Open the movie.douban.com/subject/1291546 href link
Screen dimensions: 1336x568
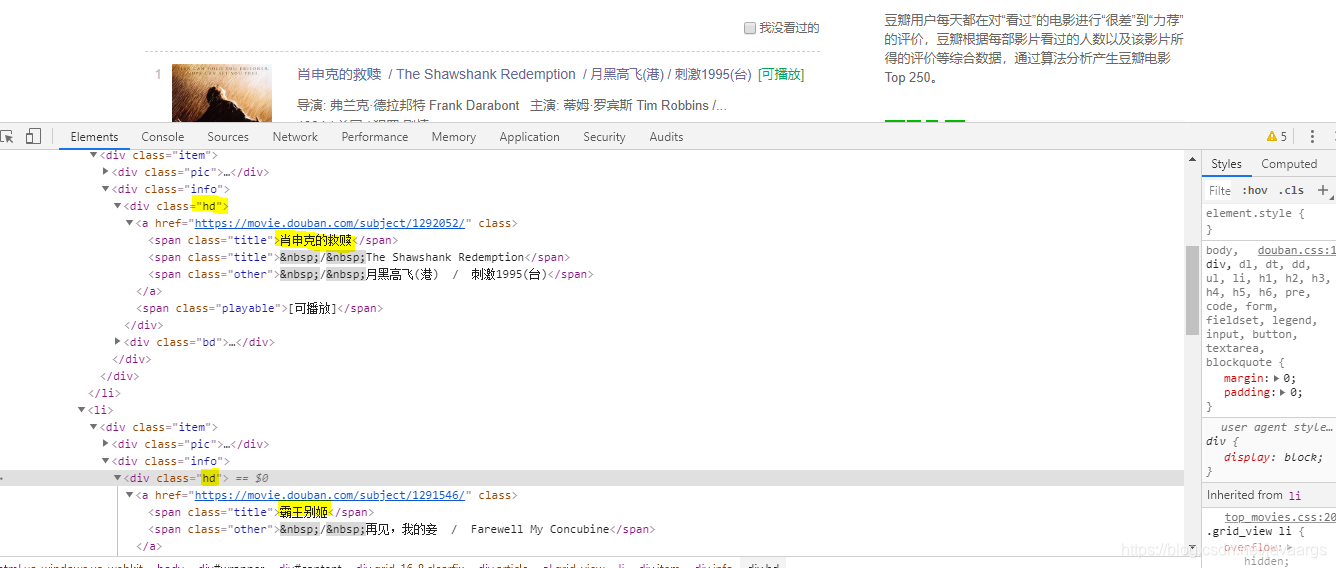tap(330, 495)
